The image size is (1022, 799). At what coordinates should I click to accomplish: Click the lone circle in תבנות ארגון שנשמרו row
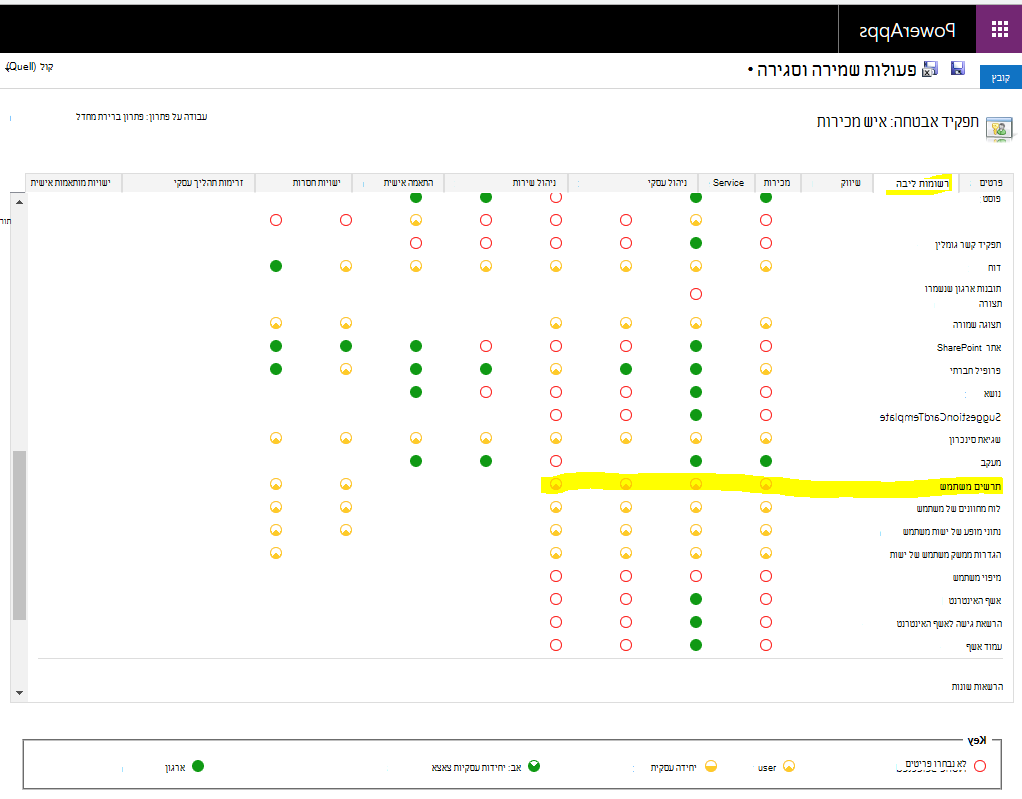695,294
